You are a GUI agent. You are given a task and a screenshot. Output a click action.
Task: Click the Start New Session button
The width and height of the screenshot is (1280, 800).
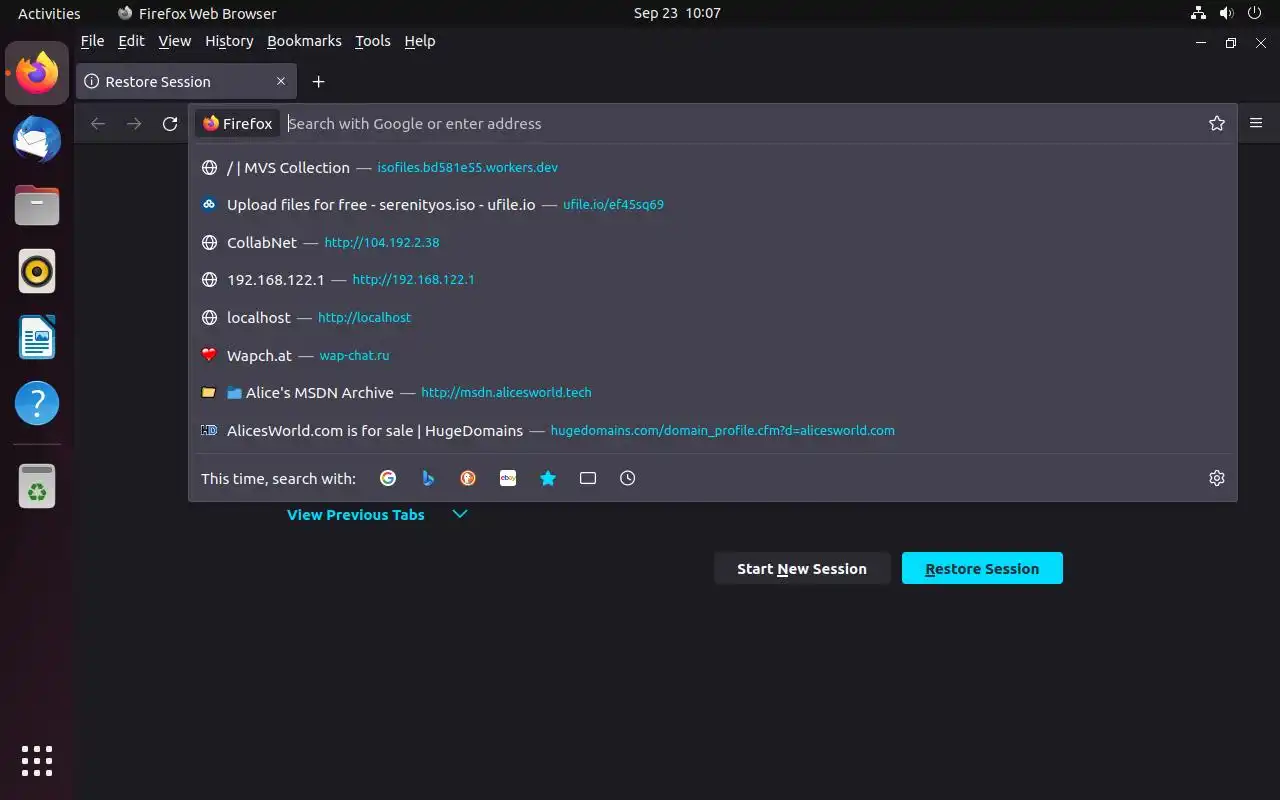[802, 568]
